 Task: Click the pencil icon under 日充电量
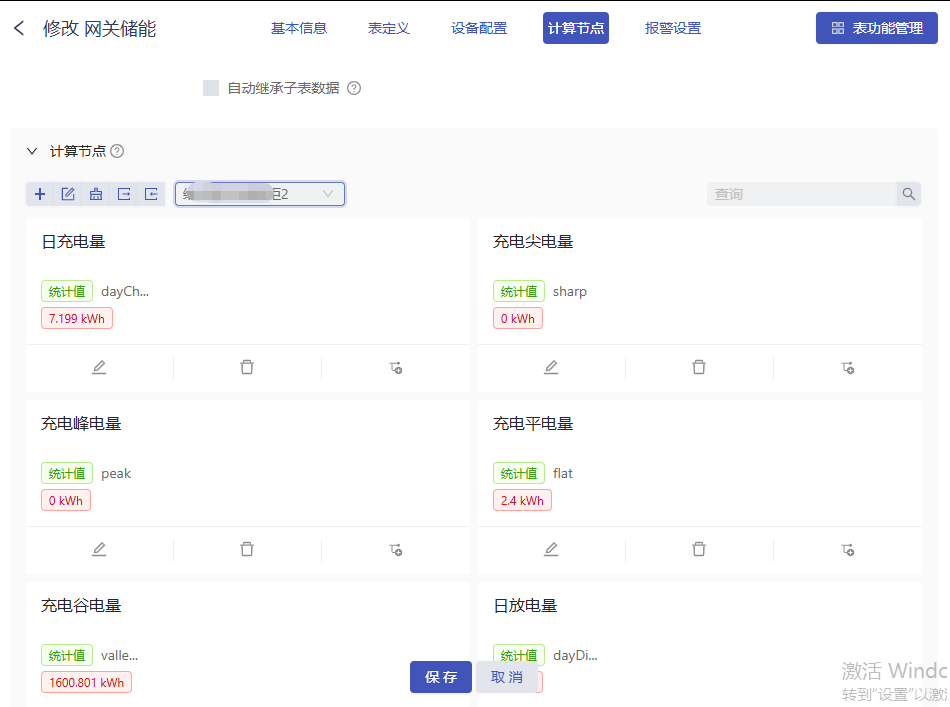(98, 367)
